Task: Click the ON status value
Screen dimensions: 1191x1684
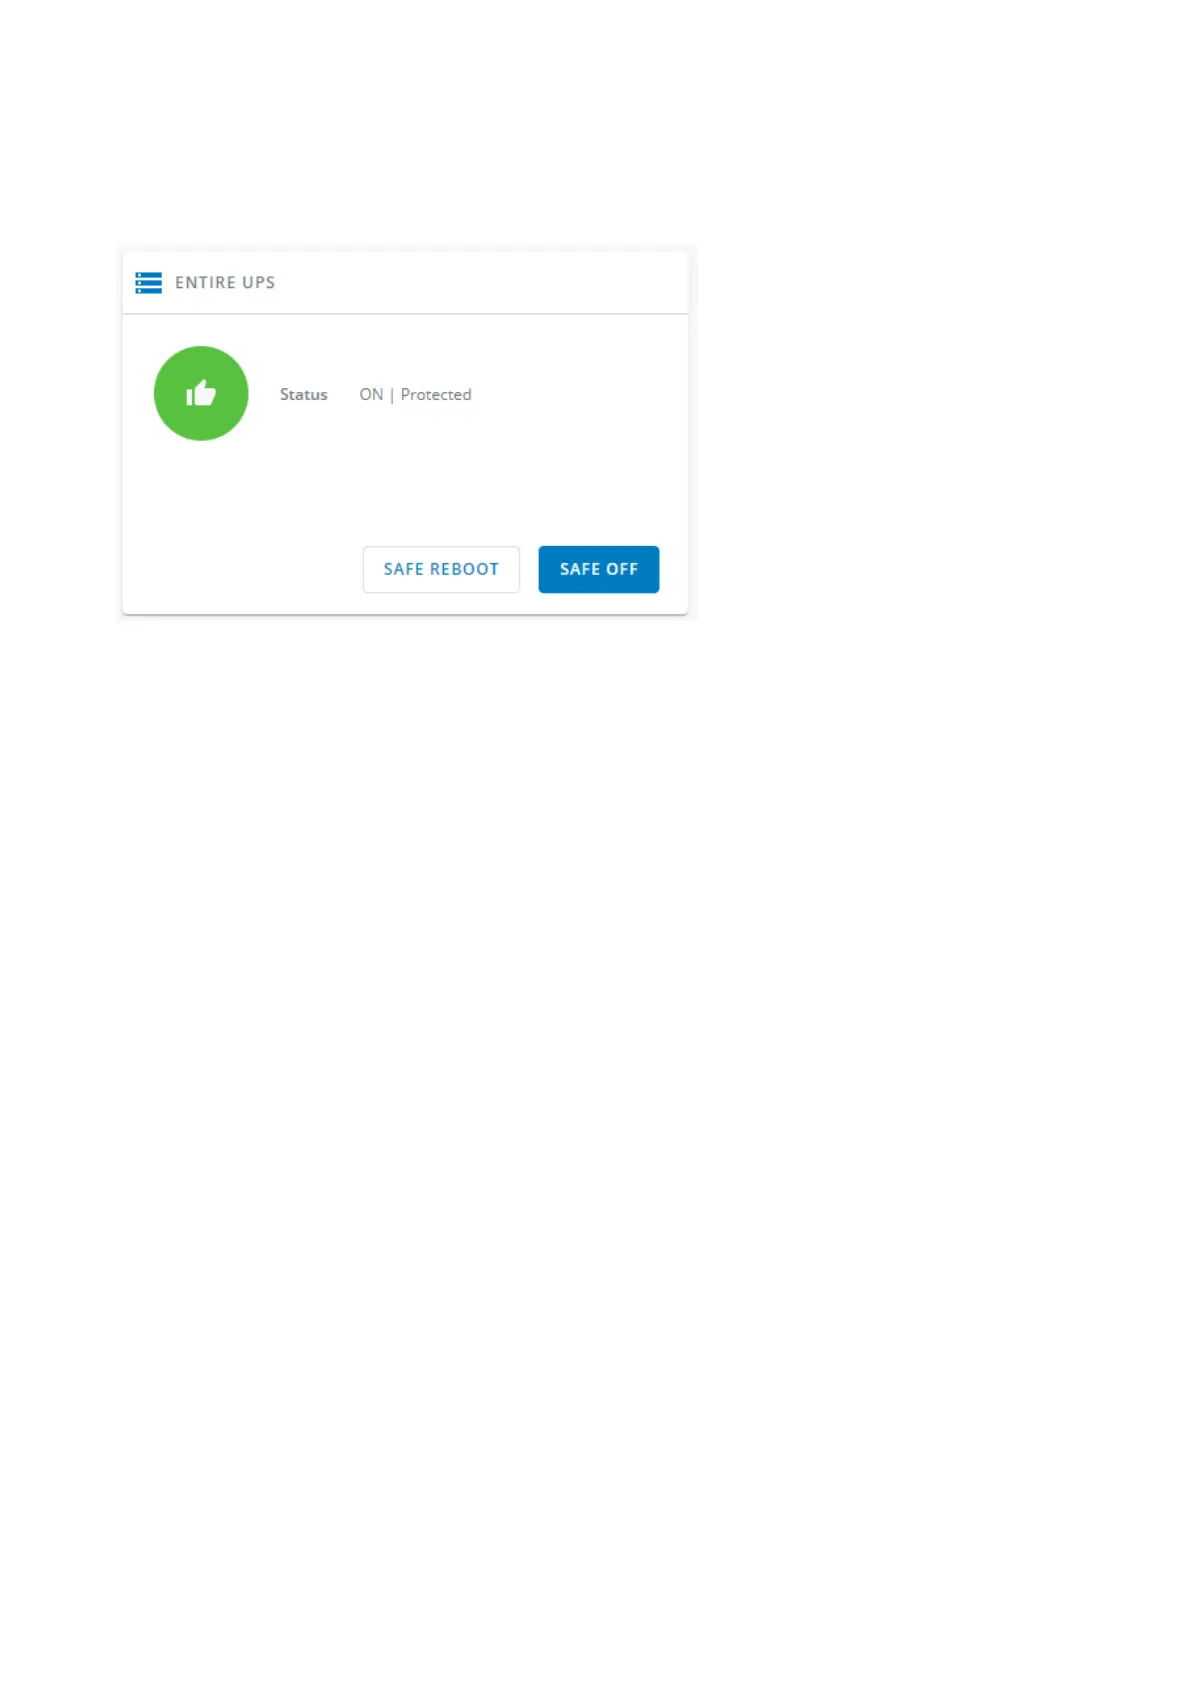Action: [x=371, y=395]
